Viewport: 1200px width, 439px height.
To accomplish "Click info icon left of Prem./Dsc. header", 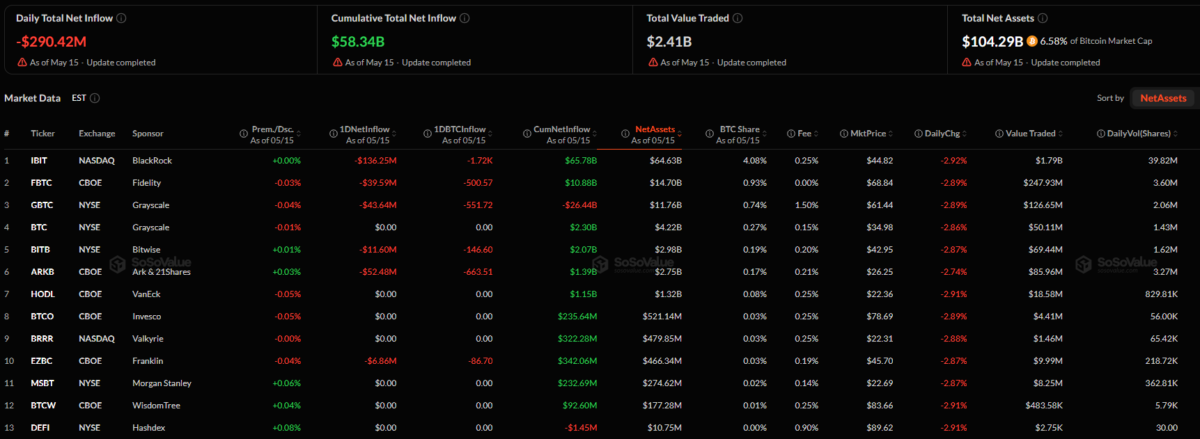I will [244, 133].
